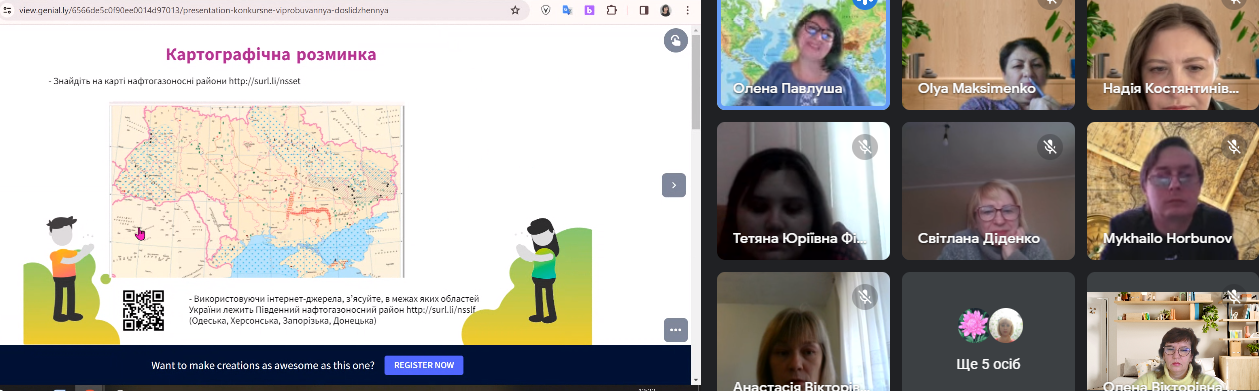The height and width of the screenshot is (391, 1259).
Task: Toggle the browser side panel icon
Action: pyautogui.click(x=643, y=10)
